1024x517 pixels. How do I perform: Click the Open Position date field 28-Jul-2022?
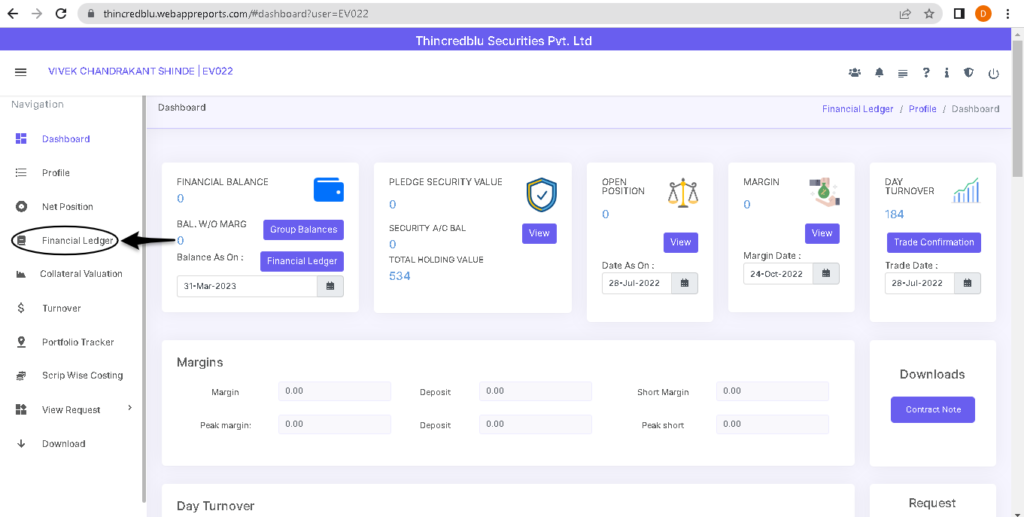pyautogui.click(x=637, y=283)
